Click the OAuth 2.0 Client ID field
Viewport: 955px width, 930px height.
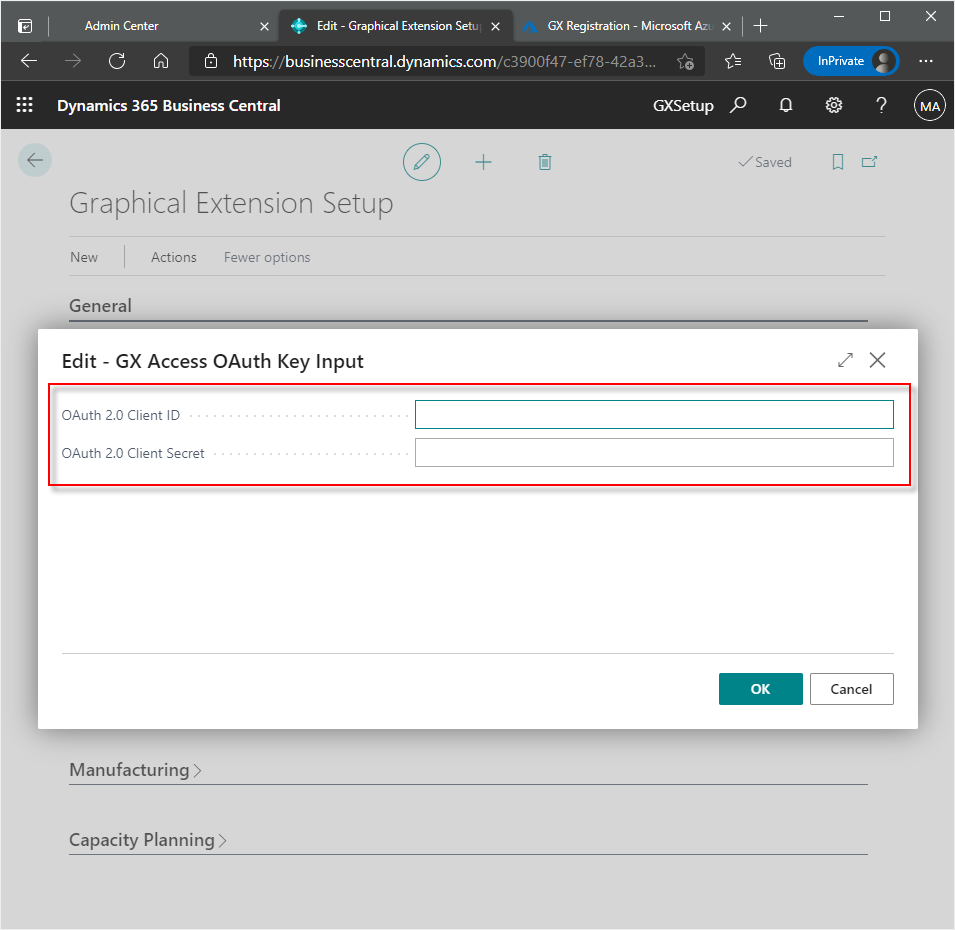tap(654, 414)
